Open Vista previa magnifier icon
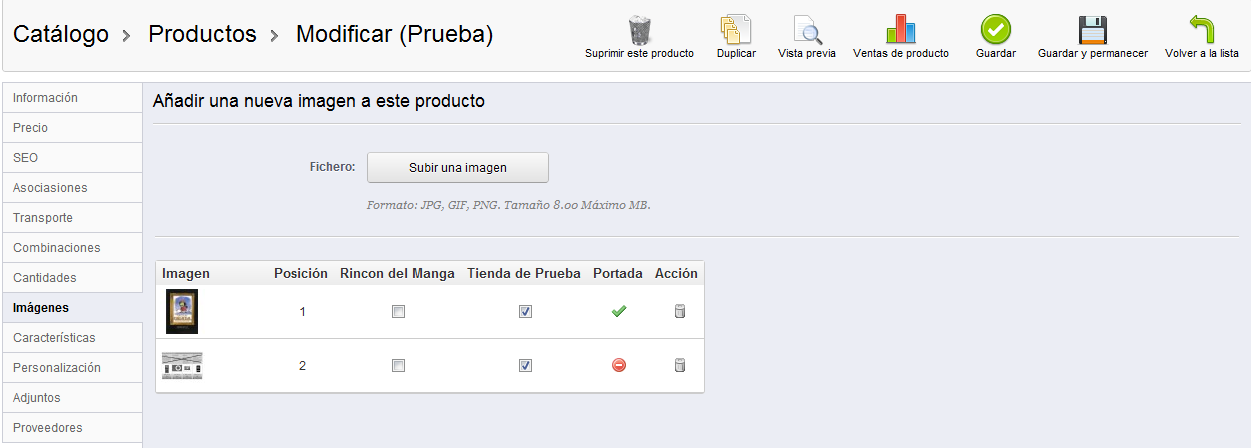Viewport: 1251px width, 448px height. [806, 30]
